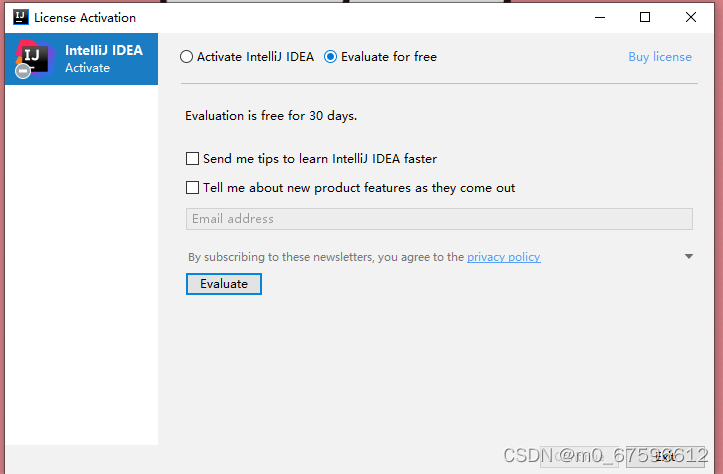Click the Email address input field
The image size is (723, 474).
pyautogui.click(x=439, y=219)
